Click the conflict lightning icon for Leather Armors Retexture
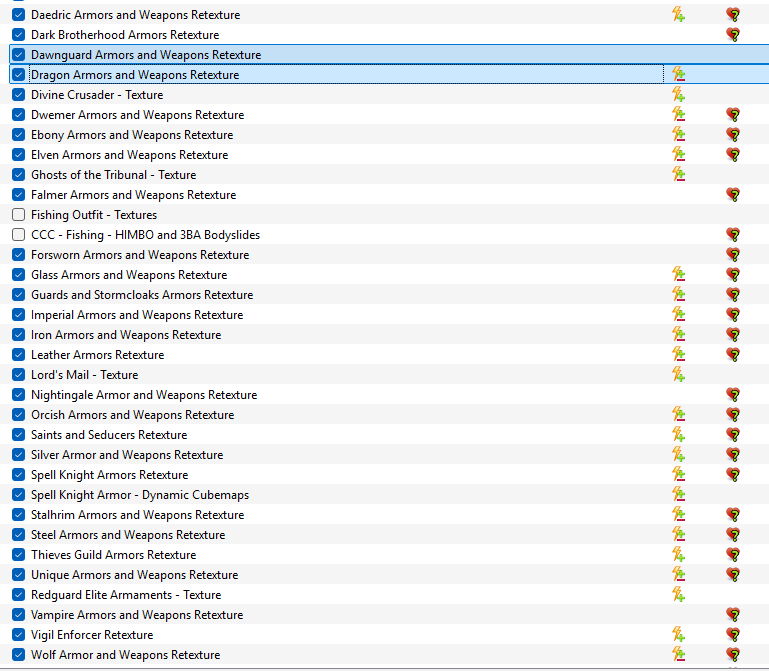This screenshot has height=671, width=769. 678,355
